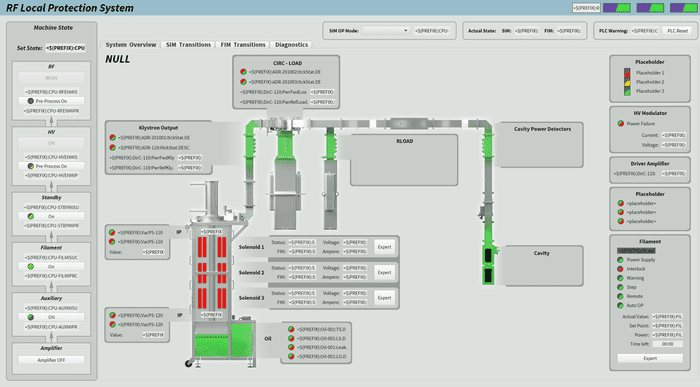Image resolution: width=700 pixels, height=387 pixels.
Task: Toggle the RF Pre-Process On indicator
Action: point(51,101)
